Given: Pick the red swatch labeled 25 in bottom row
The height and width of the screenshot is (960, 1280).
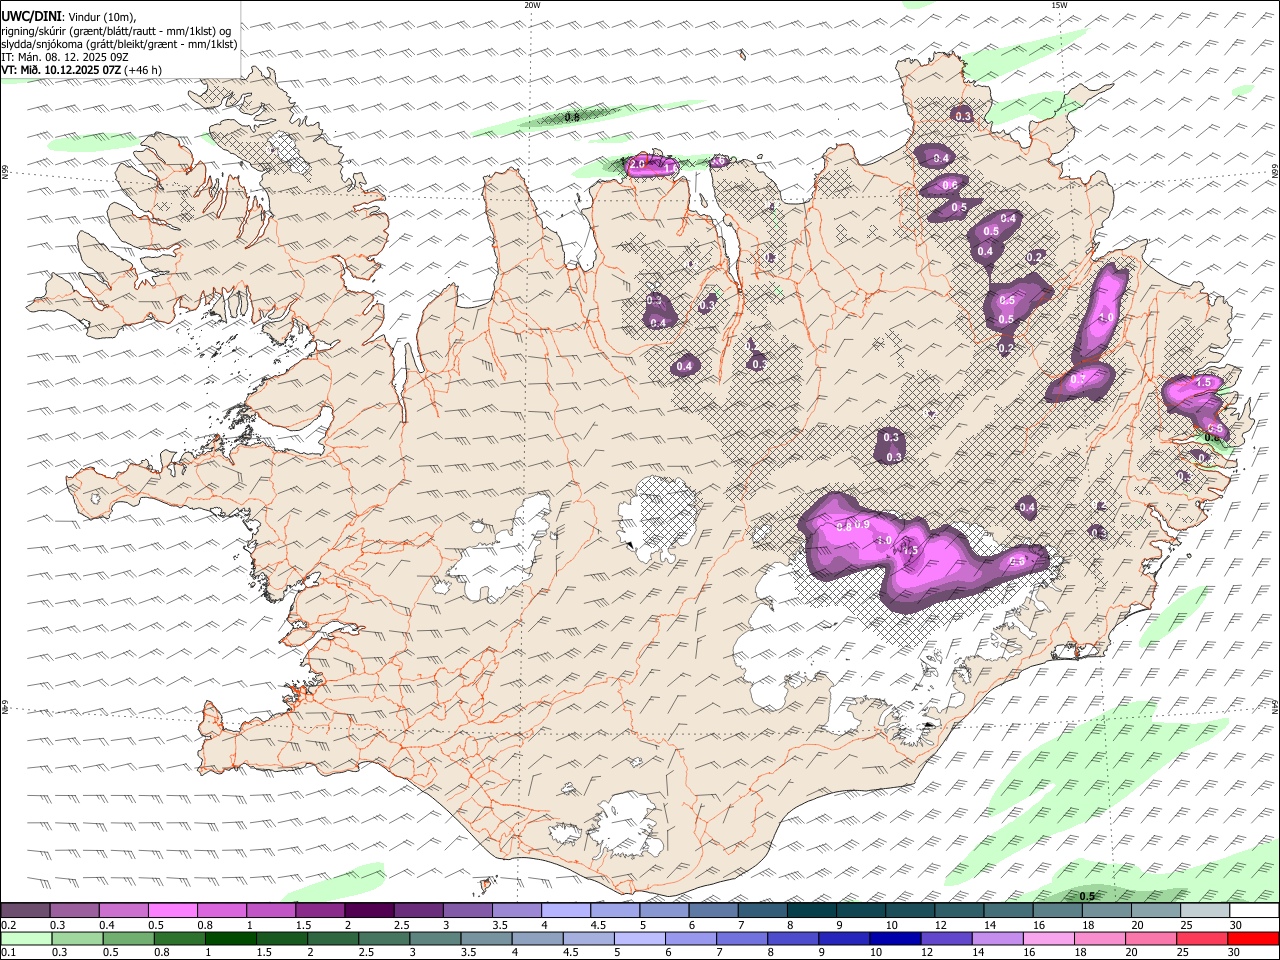Looking at the screenshot, I should pos(1203,939).
